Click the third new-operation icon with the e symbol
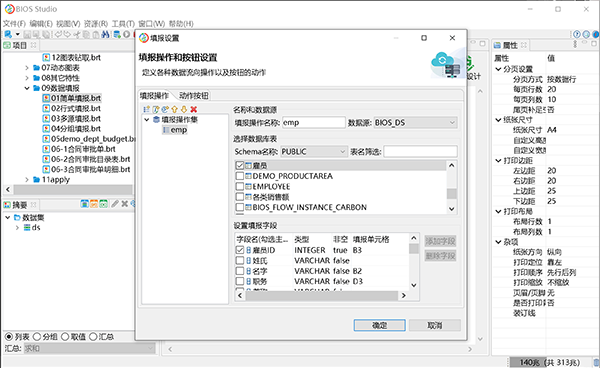The height and width of the screenshot is (368, 600). tap(165, 109)
